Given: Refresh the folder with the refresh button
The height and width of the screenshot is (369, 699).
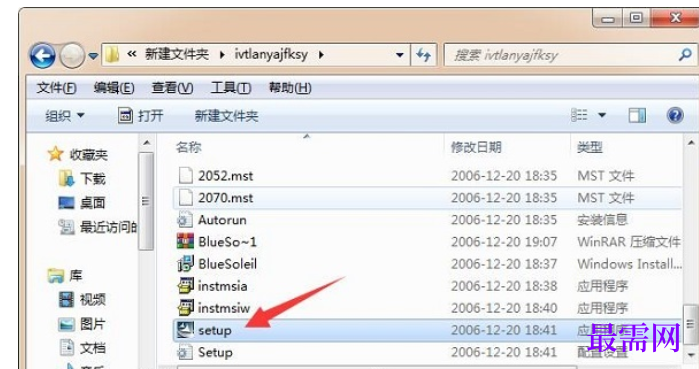Looking at the screenshot, I should pyautogui.click(x=424, y=55).
